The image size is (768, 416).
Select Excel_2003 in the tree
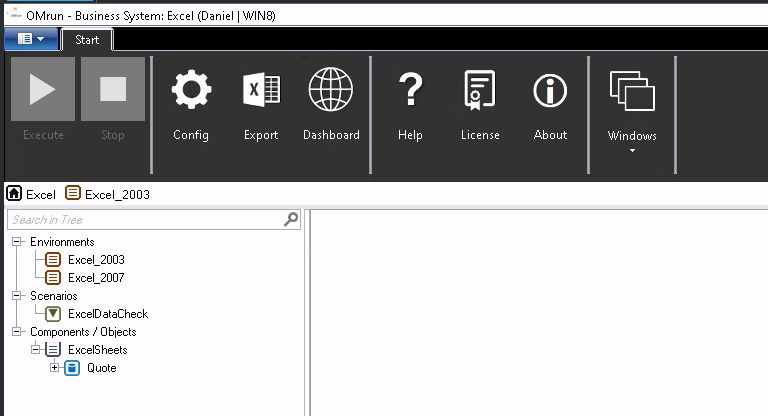(x=96, y=260)
